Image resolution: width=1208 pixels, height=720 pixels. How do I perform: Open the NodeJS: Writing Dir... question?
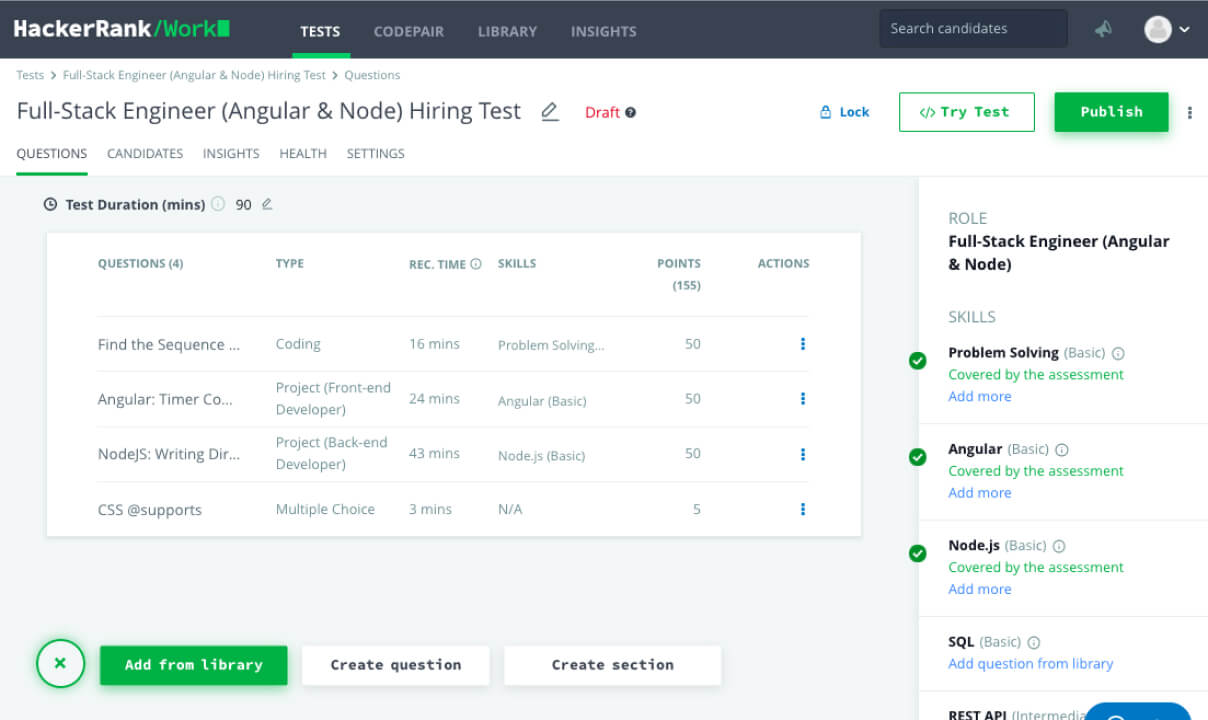point(169,454)
